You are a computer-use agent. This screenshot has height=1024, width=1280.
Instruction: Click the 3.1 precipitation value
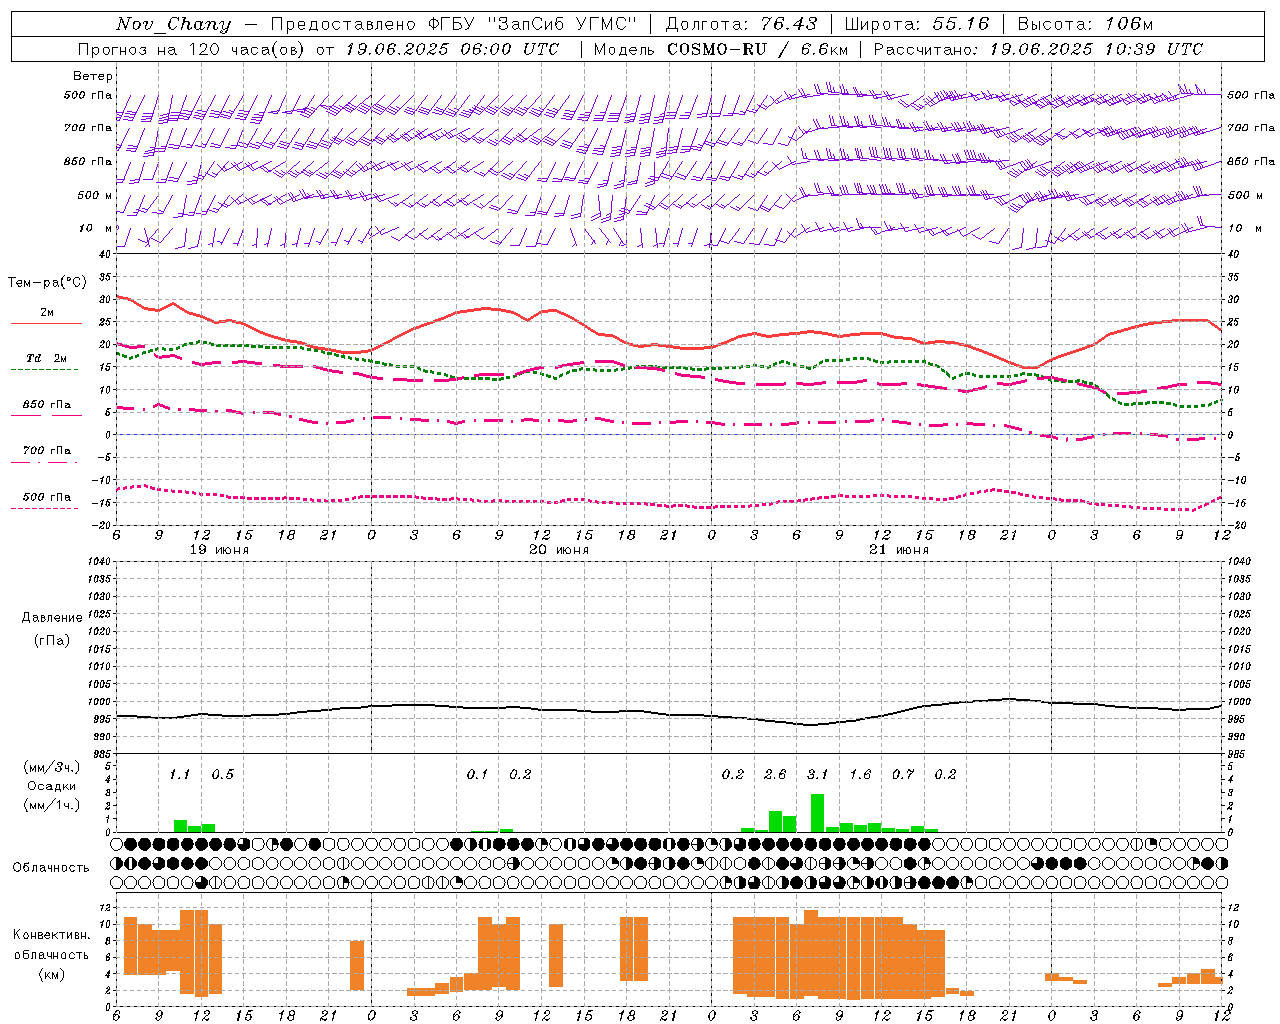click(x=817, y=775)
